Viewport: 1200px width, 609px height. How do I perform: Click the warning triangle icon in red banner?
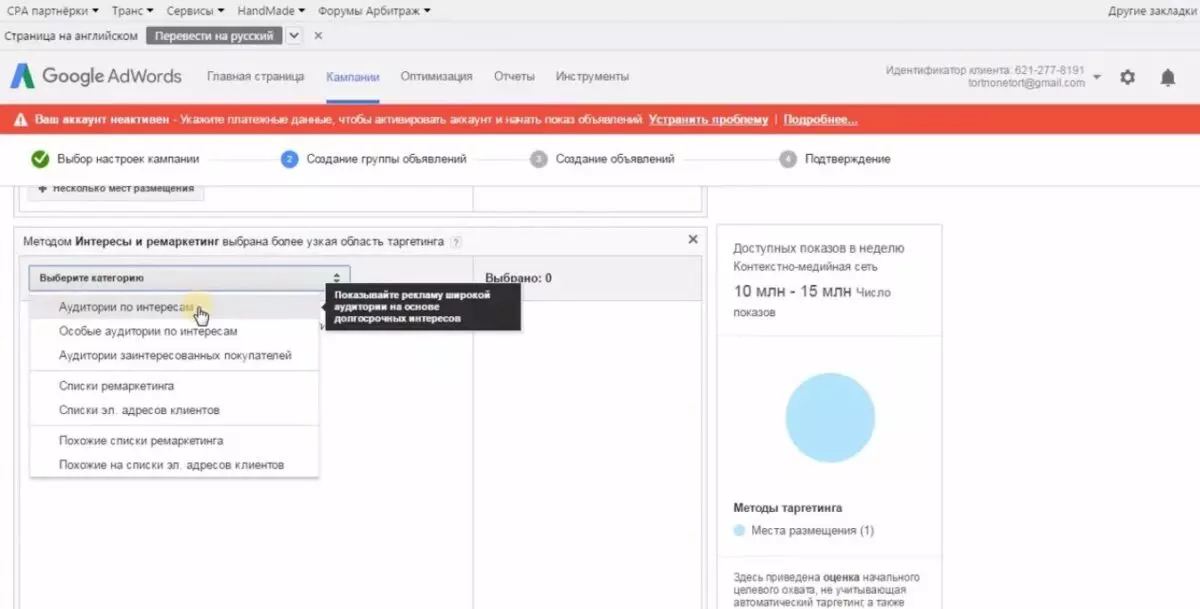click(20, 119)
